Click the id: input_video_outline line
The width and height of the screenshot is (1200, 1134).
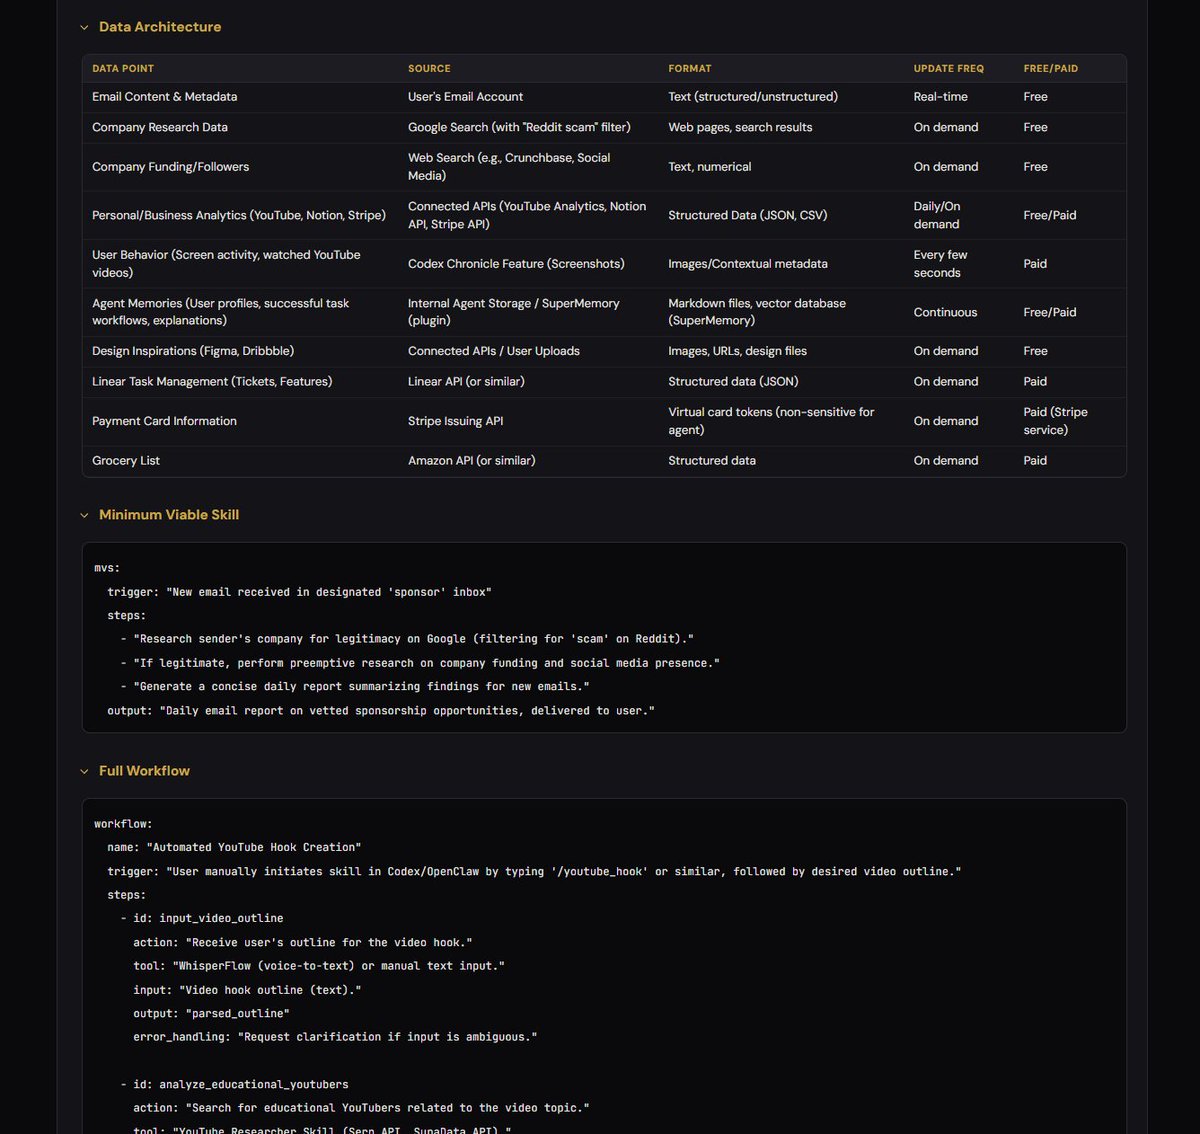click(202, 919)
